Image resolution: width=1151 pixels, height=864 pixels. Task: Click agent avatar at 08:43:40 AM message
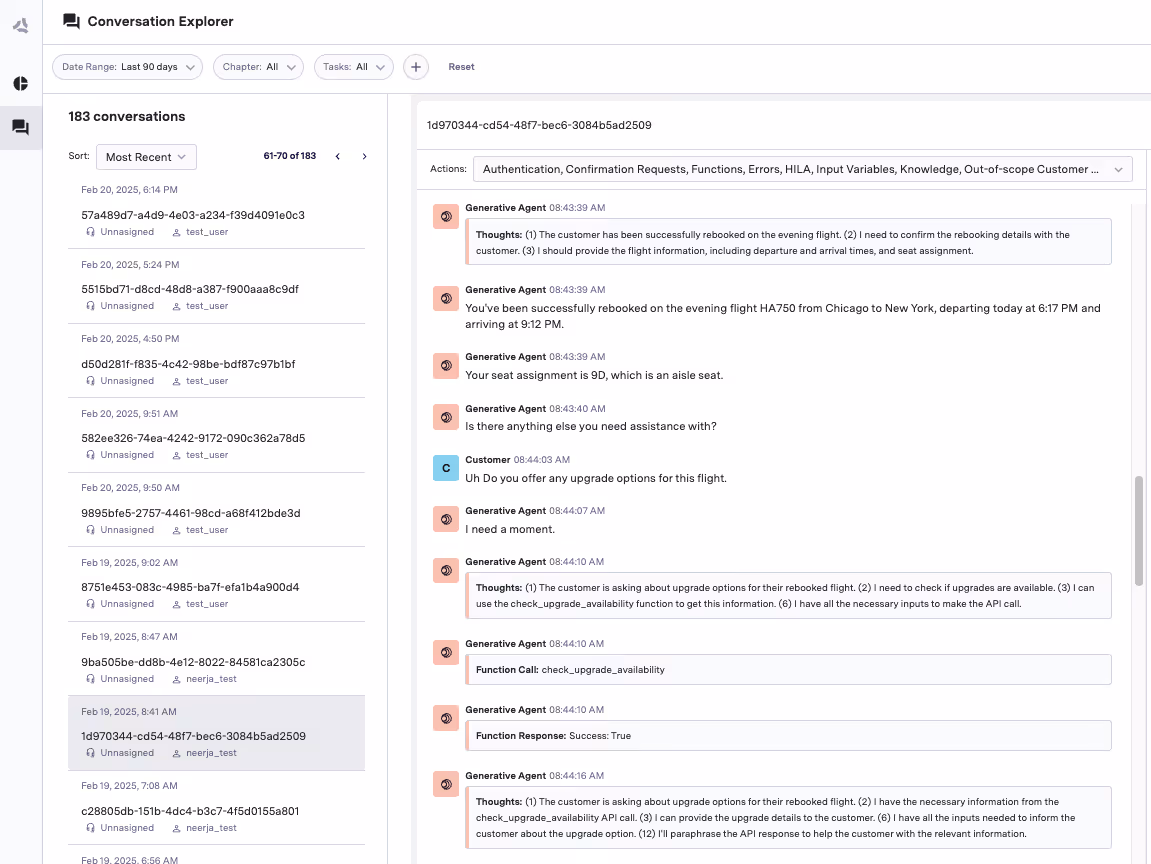(446, 417)
